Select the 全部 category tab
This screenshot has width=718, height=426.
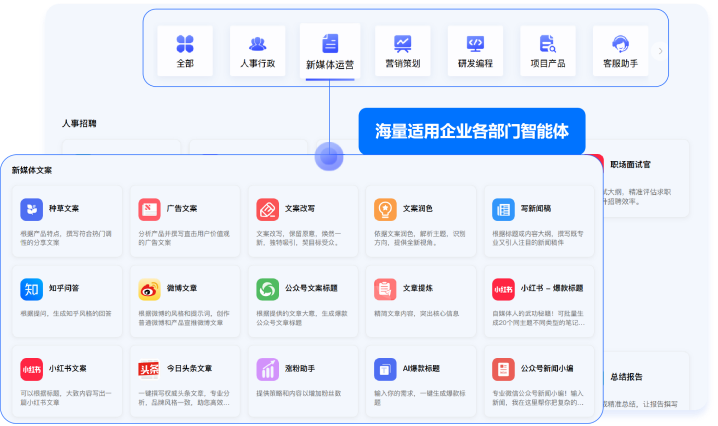[185, 51]
